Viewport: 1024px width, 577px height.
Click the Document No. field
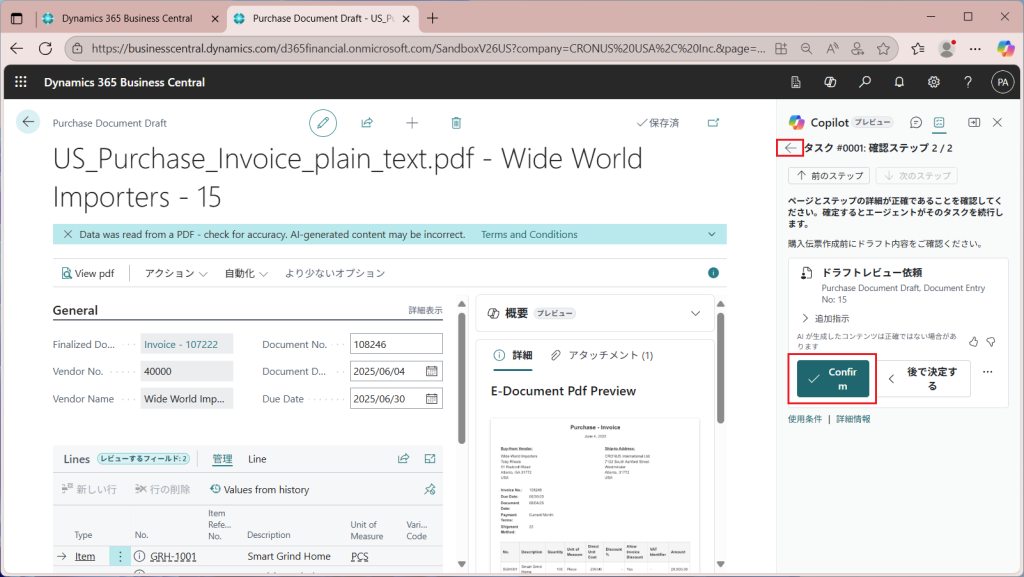[396, 344]
